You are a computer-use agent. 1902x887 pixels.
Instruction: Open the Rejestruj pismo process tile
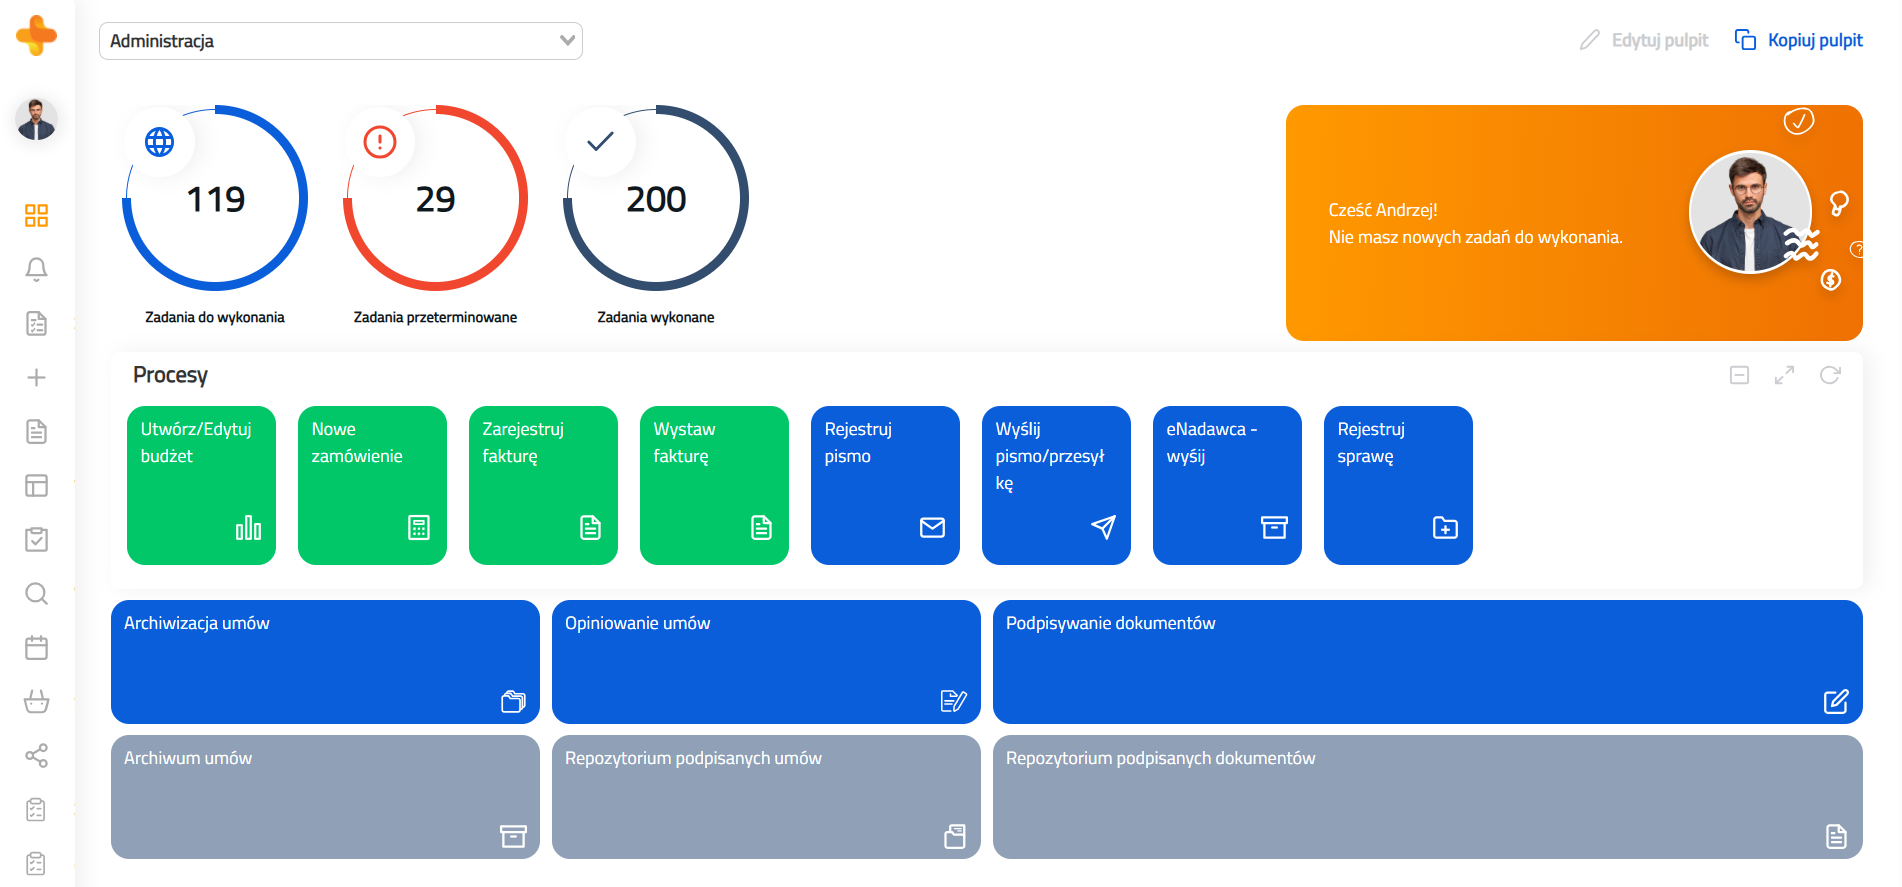[884, 485]
